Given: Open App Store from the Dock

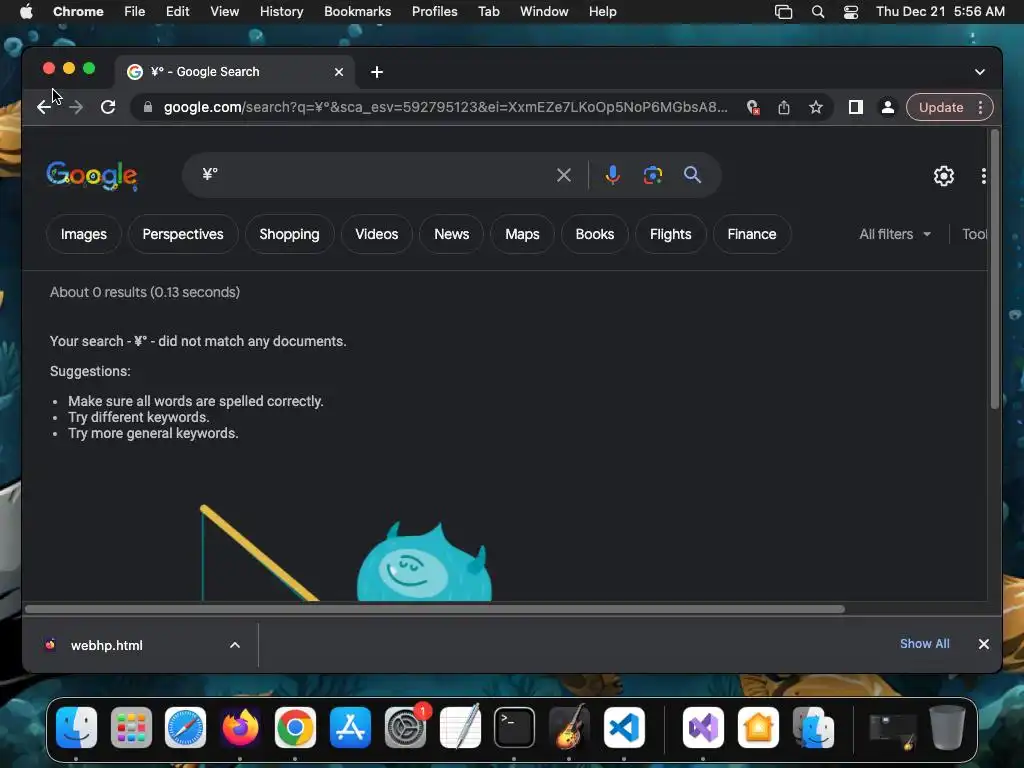Looking at the screenshot, I should [350, 728].
